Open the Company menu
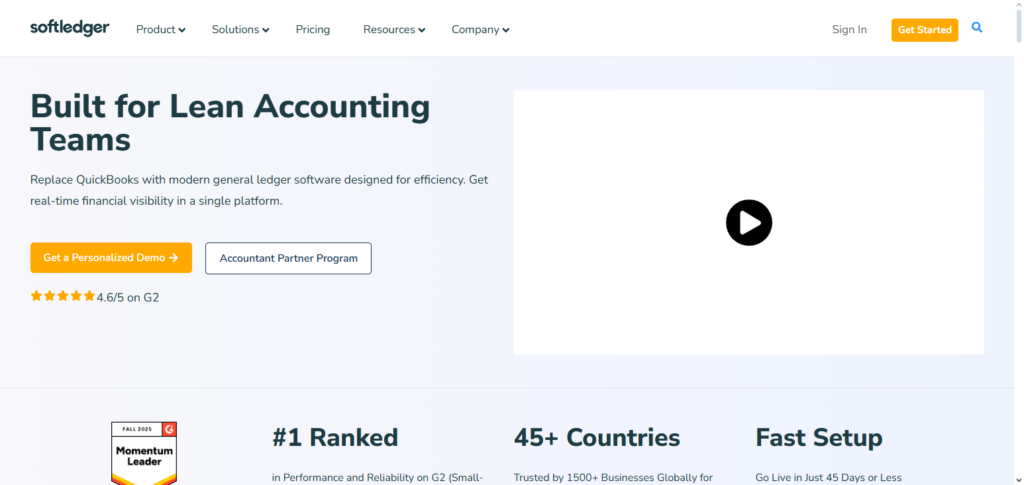The width and height of the screenshot is (1024, 485). pyautogui.click(x=481, y=29)
